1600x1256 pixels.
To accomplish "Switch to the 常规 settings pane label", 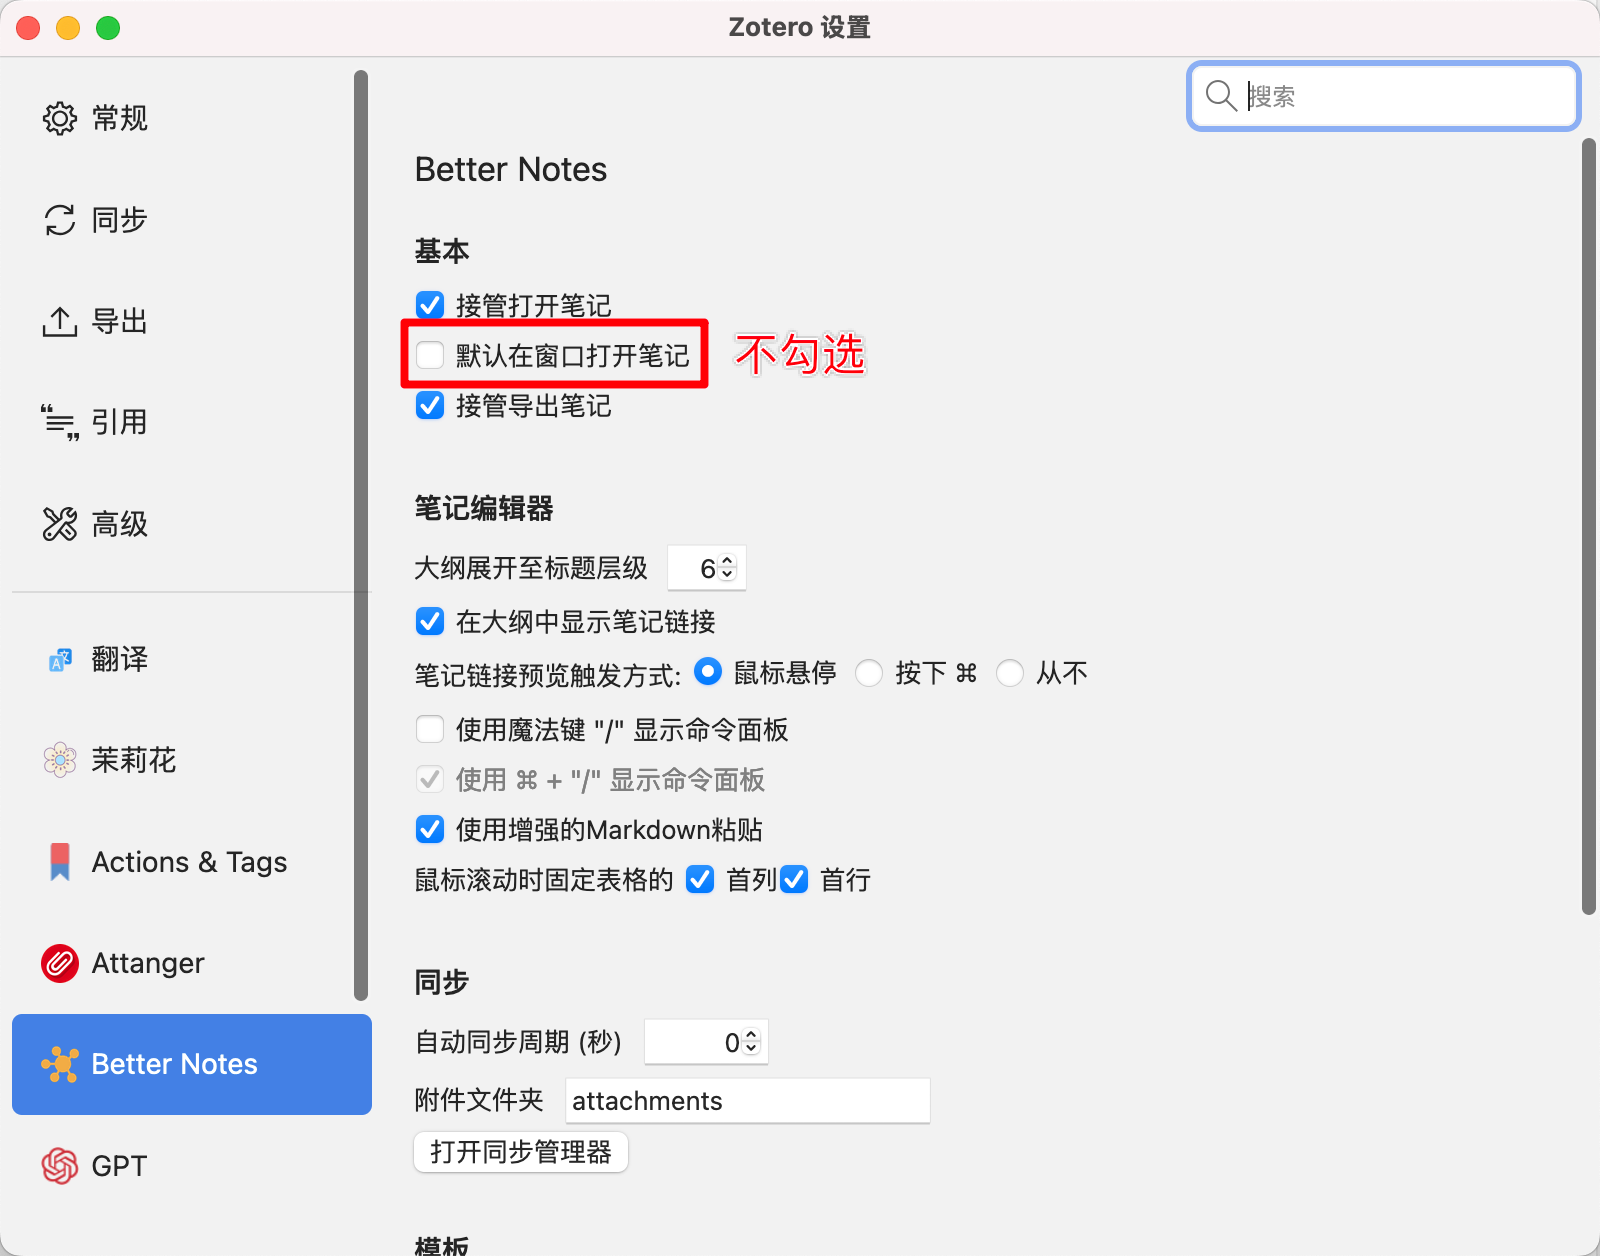I will tap(120, 118).
